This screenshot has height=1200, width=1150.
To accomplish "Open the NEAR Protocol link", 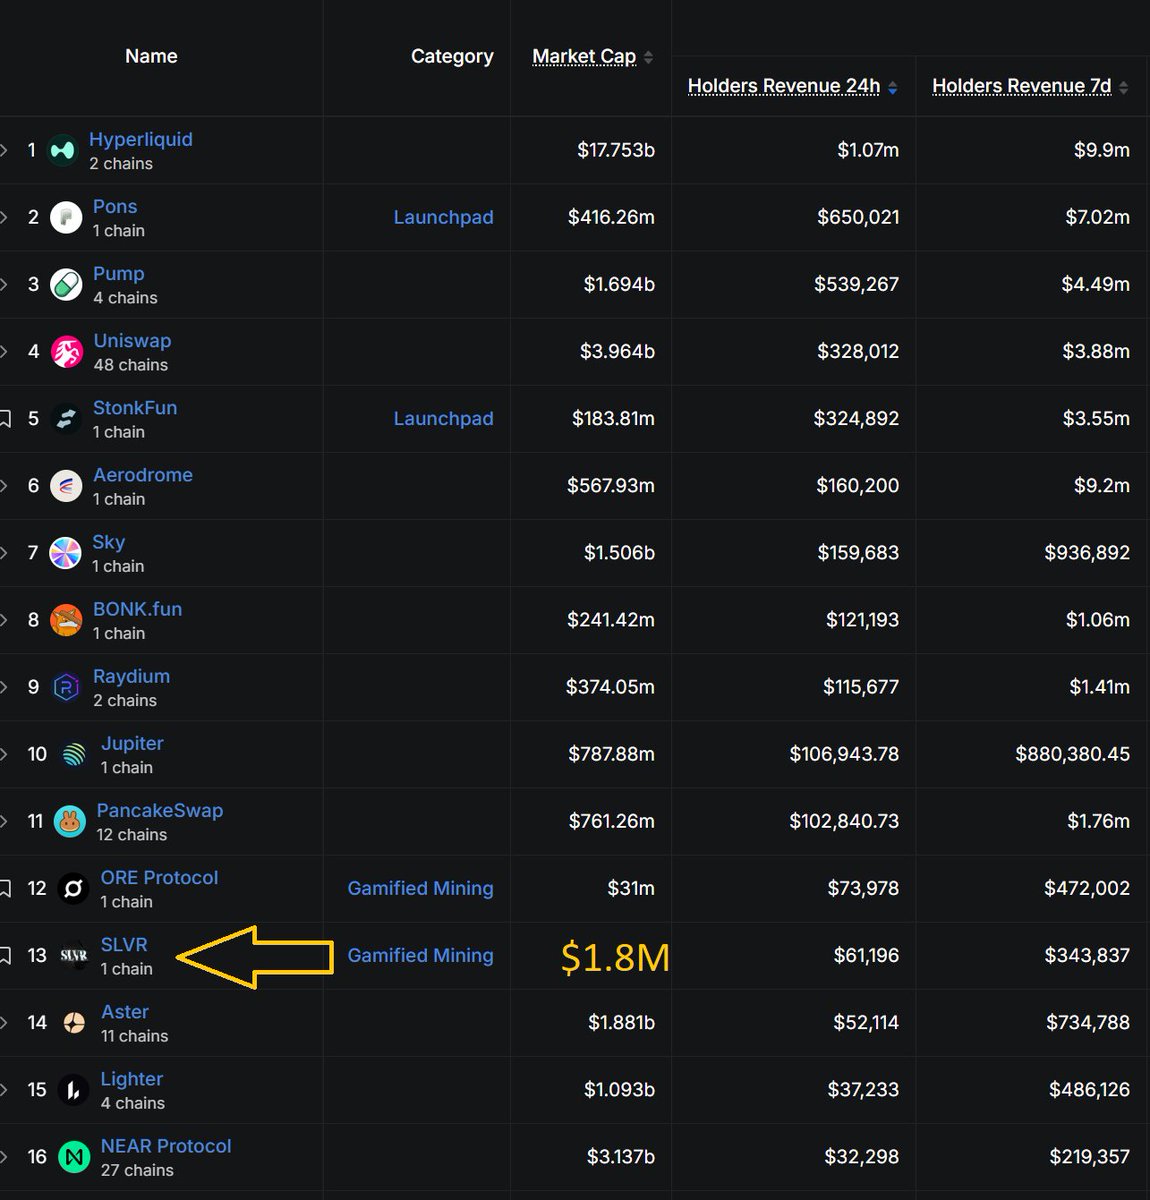I will [x=166, y=1146].
